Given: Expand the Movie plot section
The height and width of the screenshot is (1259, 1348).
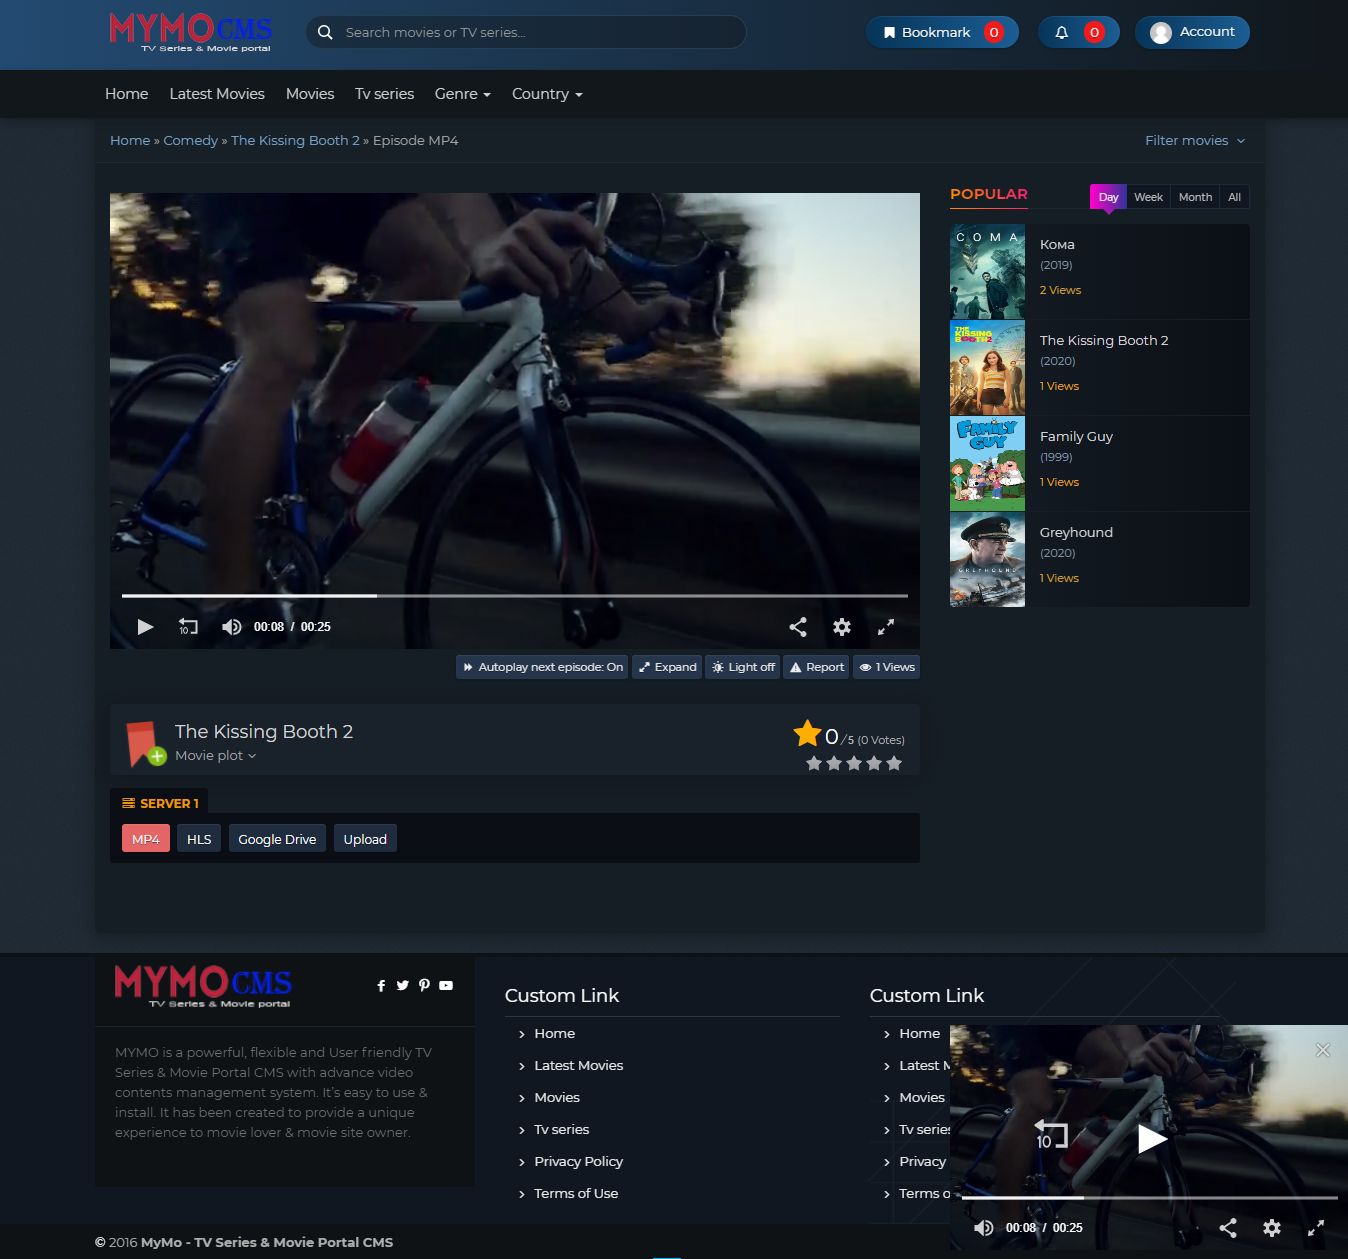Looking at the screenshot, I should click(215, 756).
